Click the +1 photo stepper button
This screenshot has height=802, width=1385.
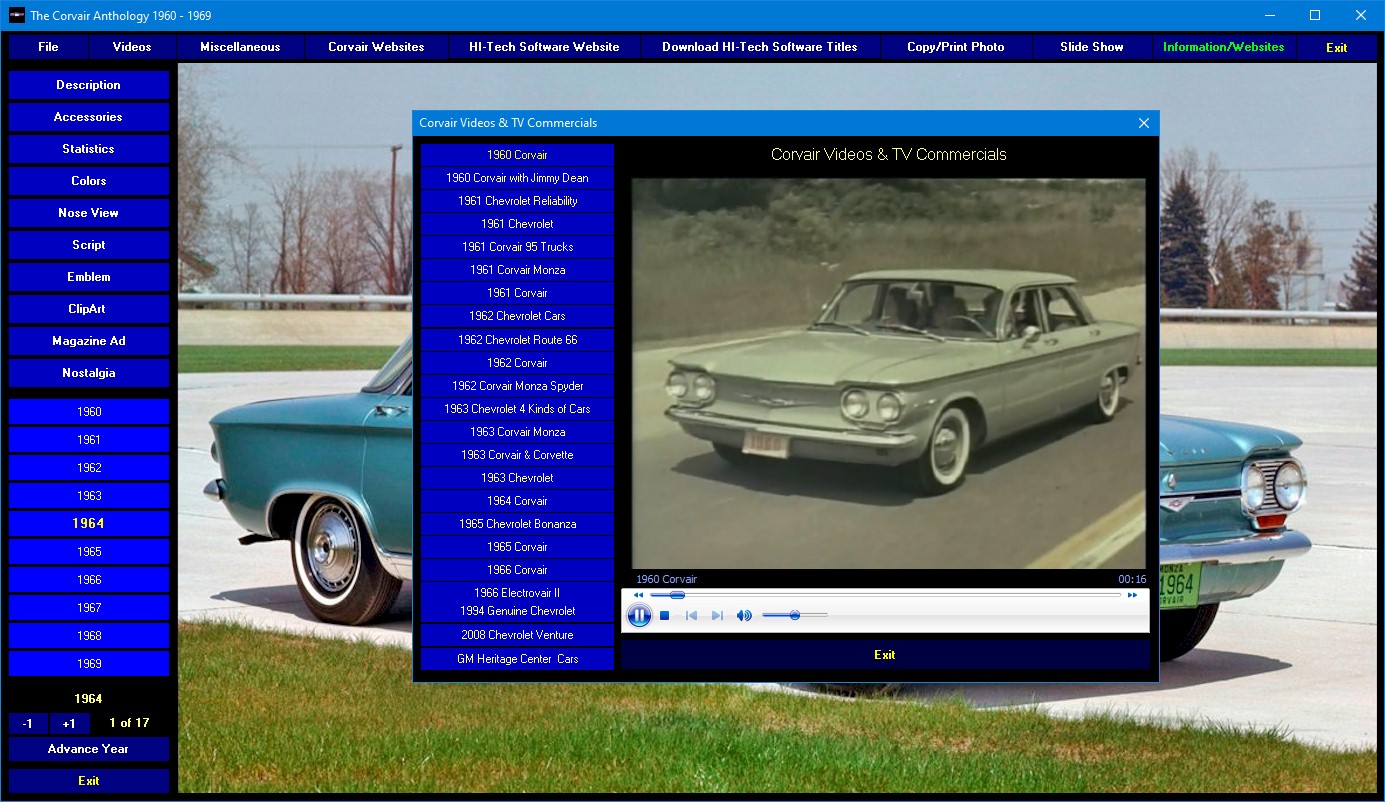pos(69,723)
